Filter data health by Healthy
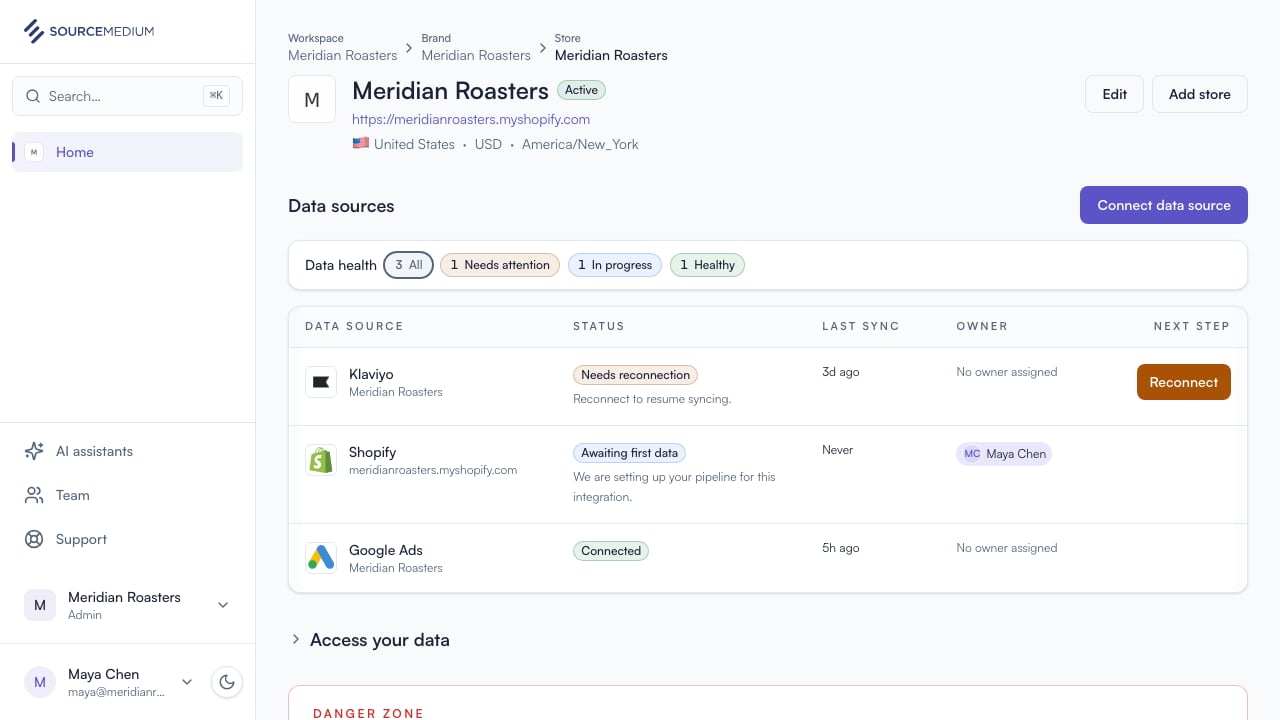The height and width of the screenshot is (720, 1280). point(707,265)
